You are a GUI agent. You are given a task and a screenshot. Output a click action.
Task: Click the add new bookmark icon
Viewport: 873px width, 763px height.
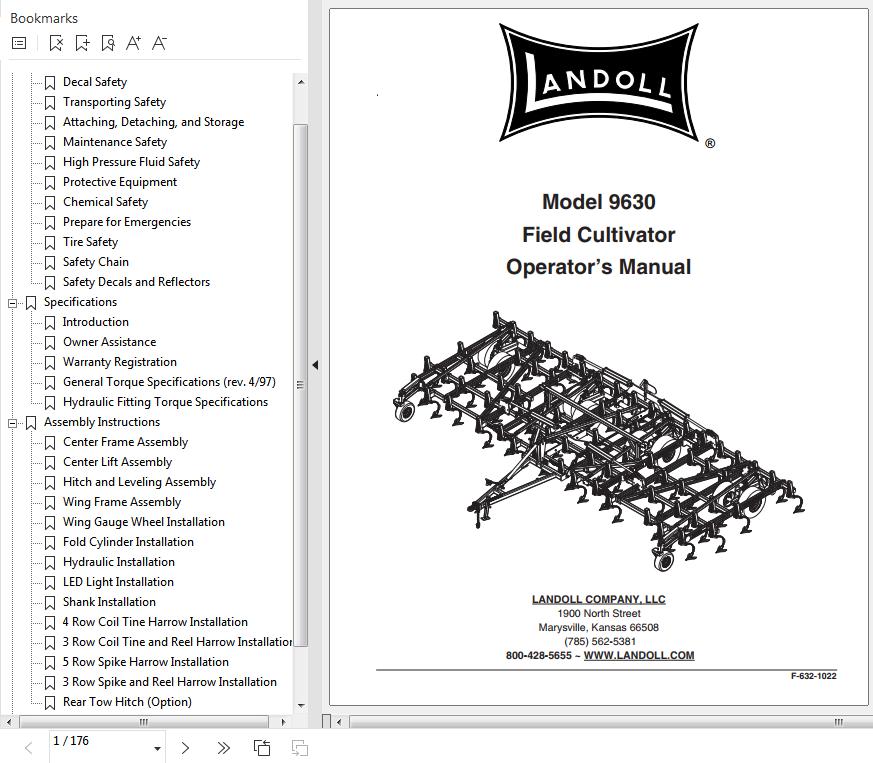[82, 43]
